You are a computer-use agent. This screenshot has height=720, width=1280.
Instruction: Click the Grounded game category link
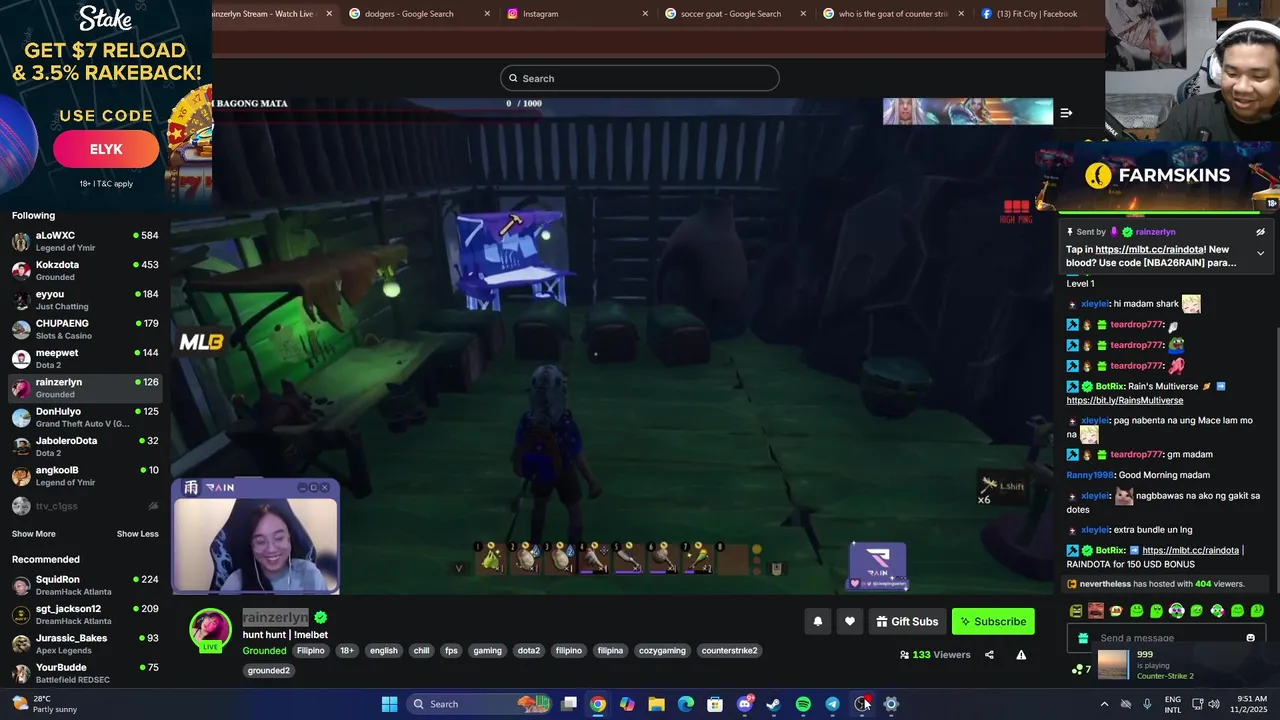tap(264, 651)
